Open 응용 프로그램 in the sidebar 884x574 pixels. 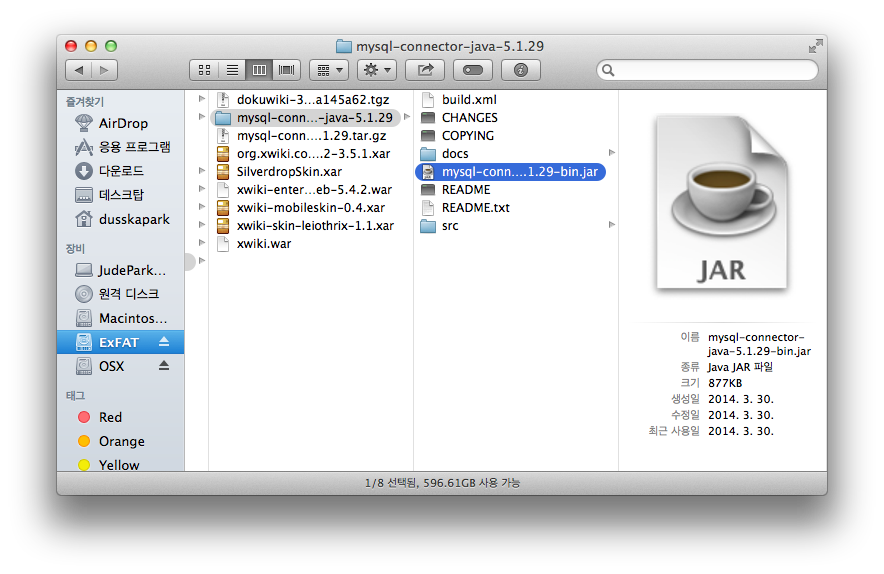[x=122, y=147]
